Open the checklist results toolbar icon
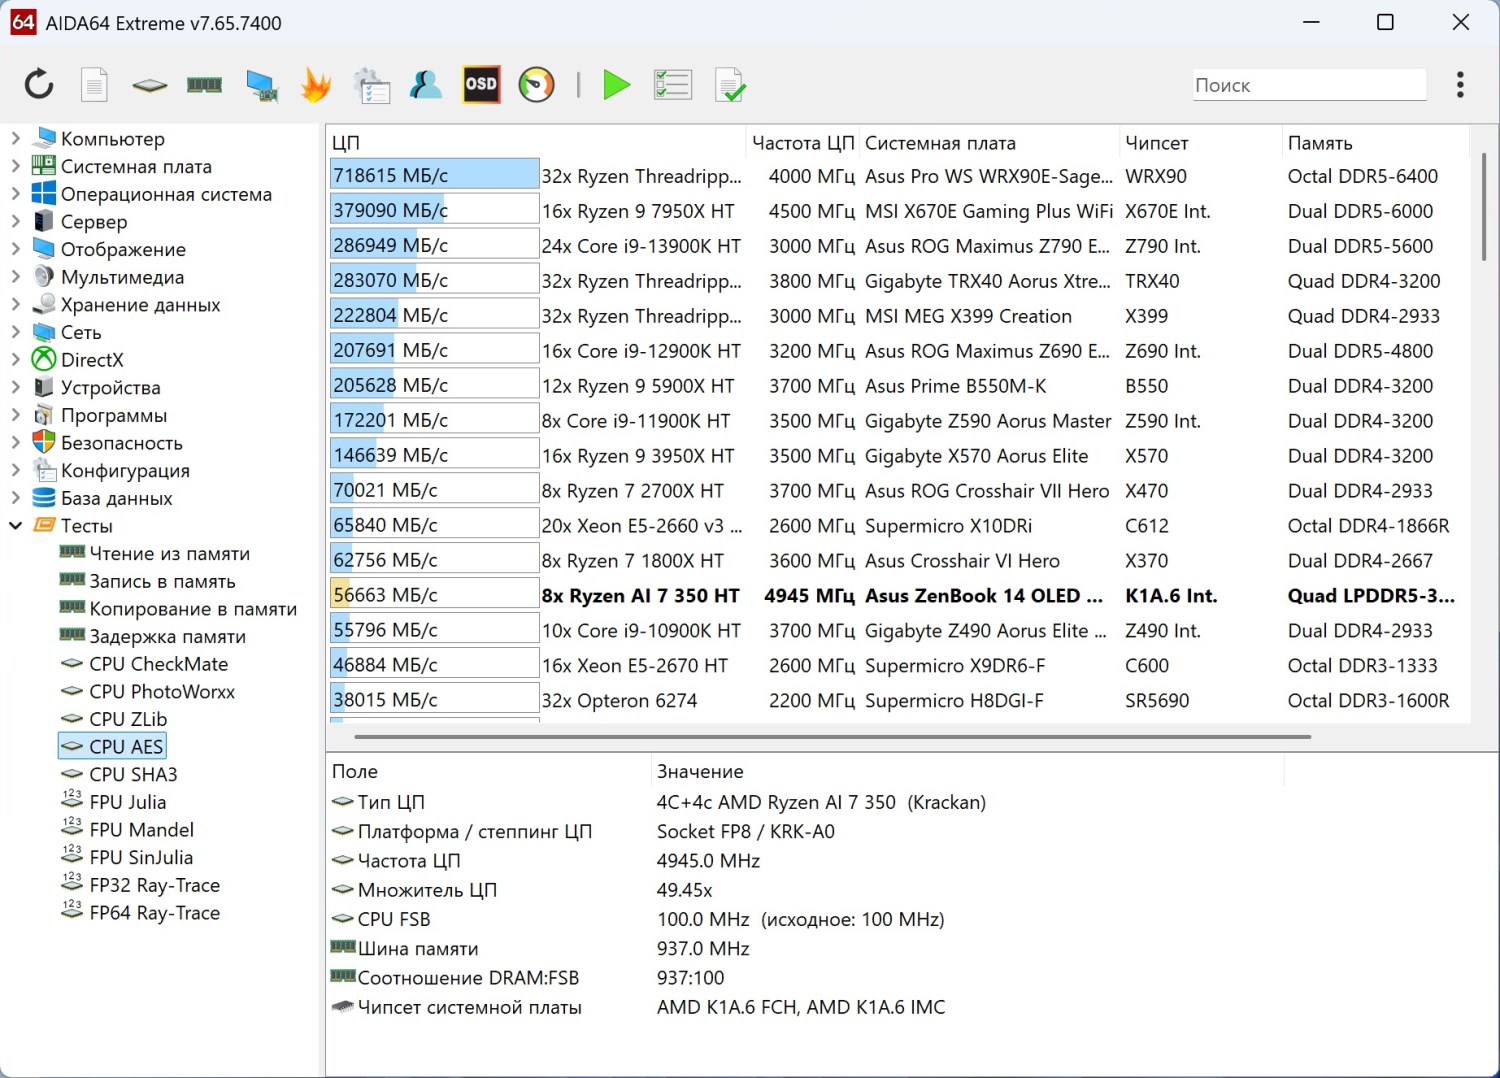1500x1078 pixels. pos(672,85)
